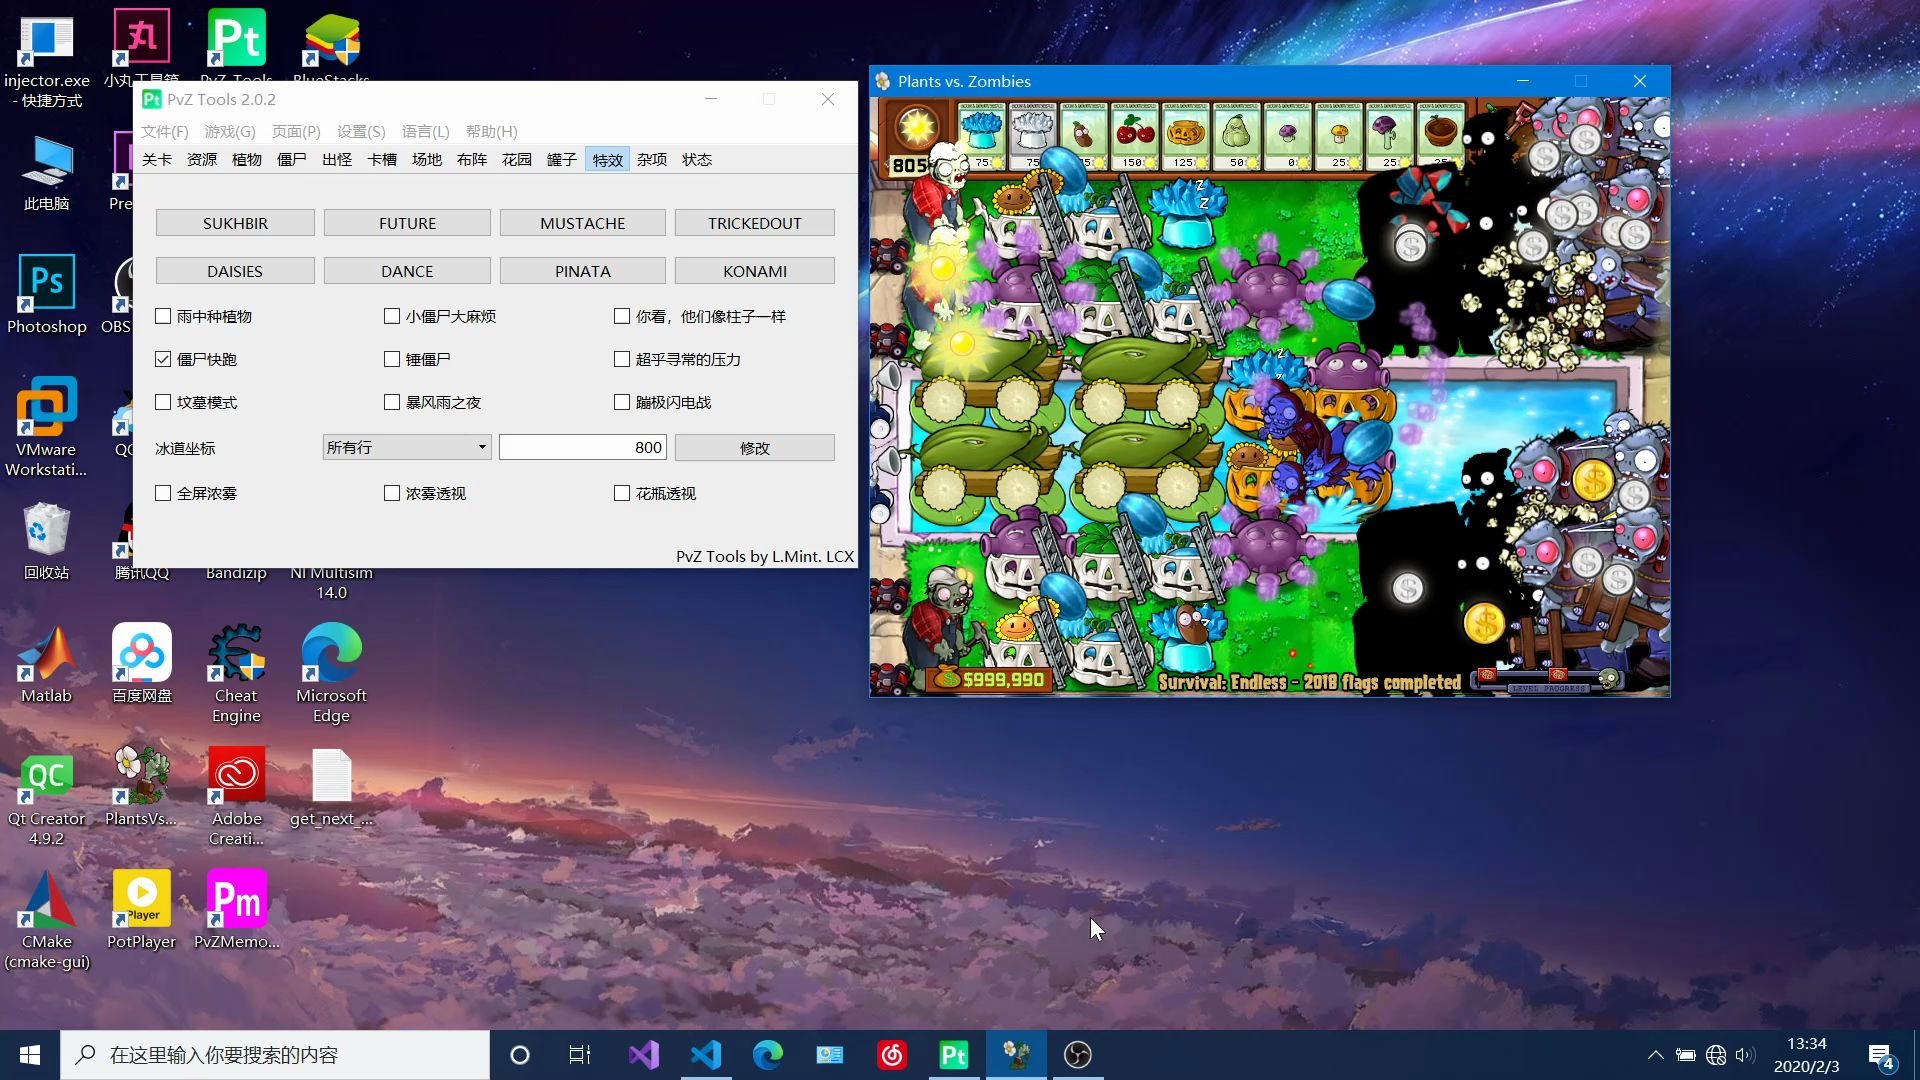This screenshot has width=1920, height=1080.
Task: Click the 修改 button
Action: 755,448
